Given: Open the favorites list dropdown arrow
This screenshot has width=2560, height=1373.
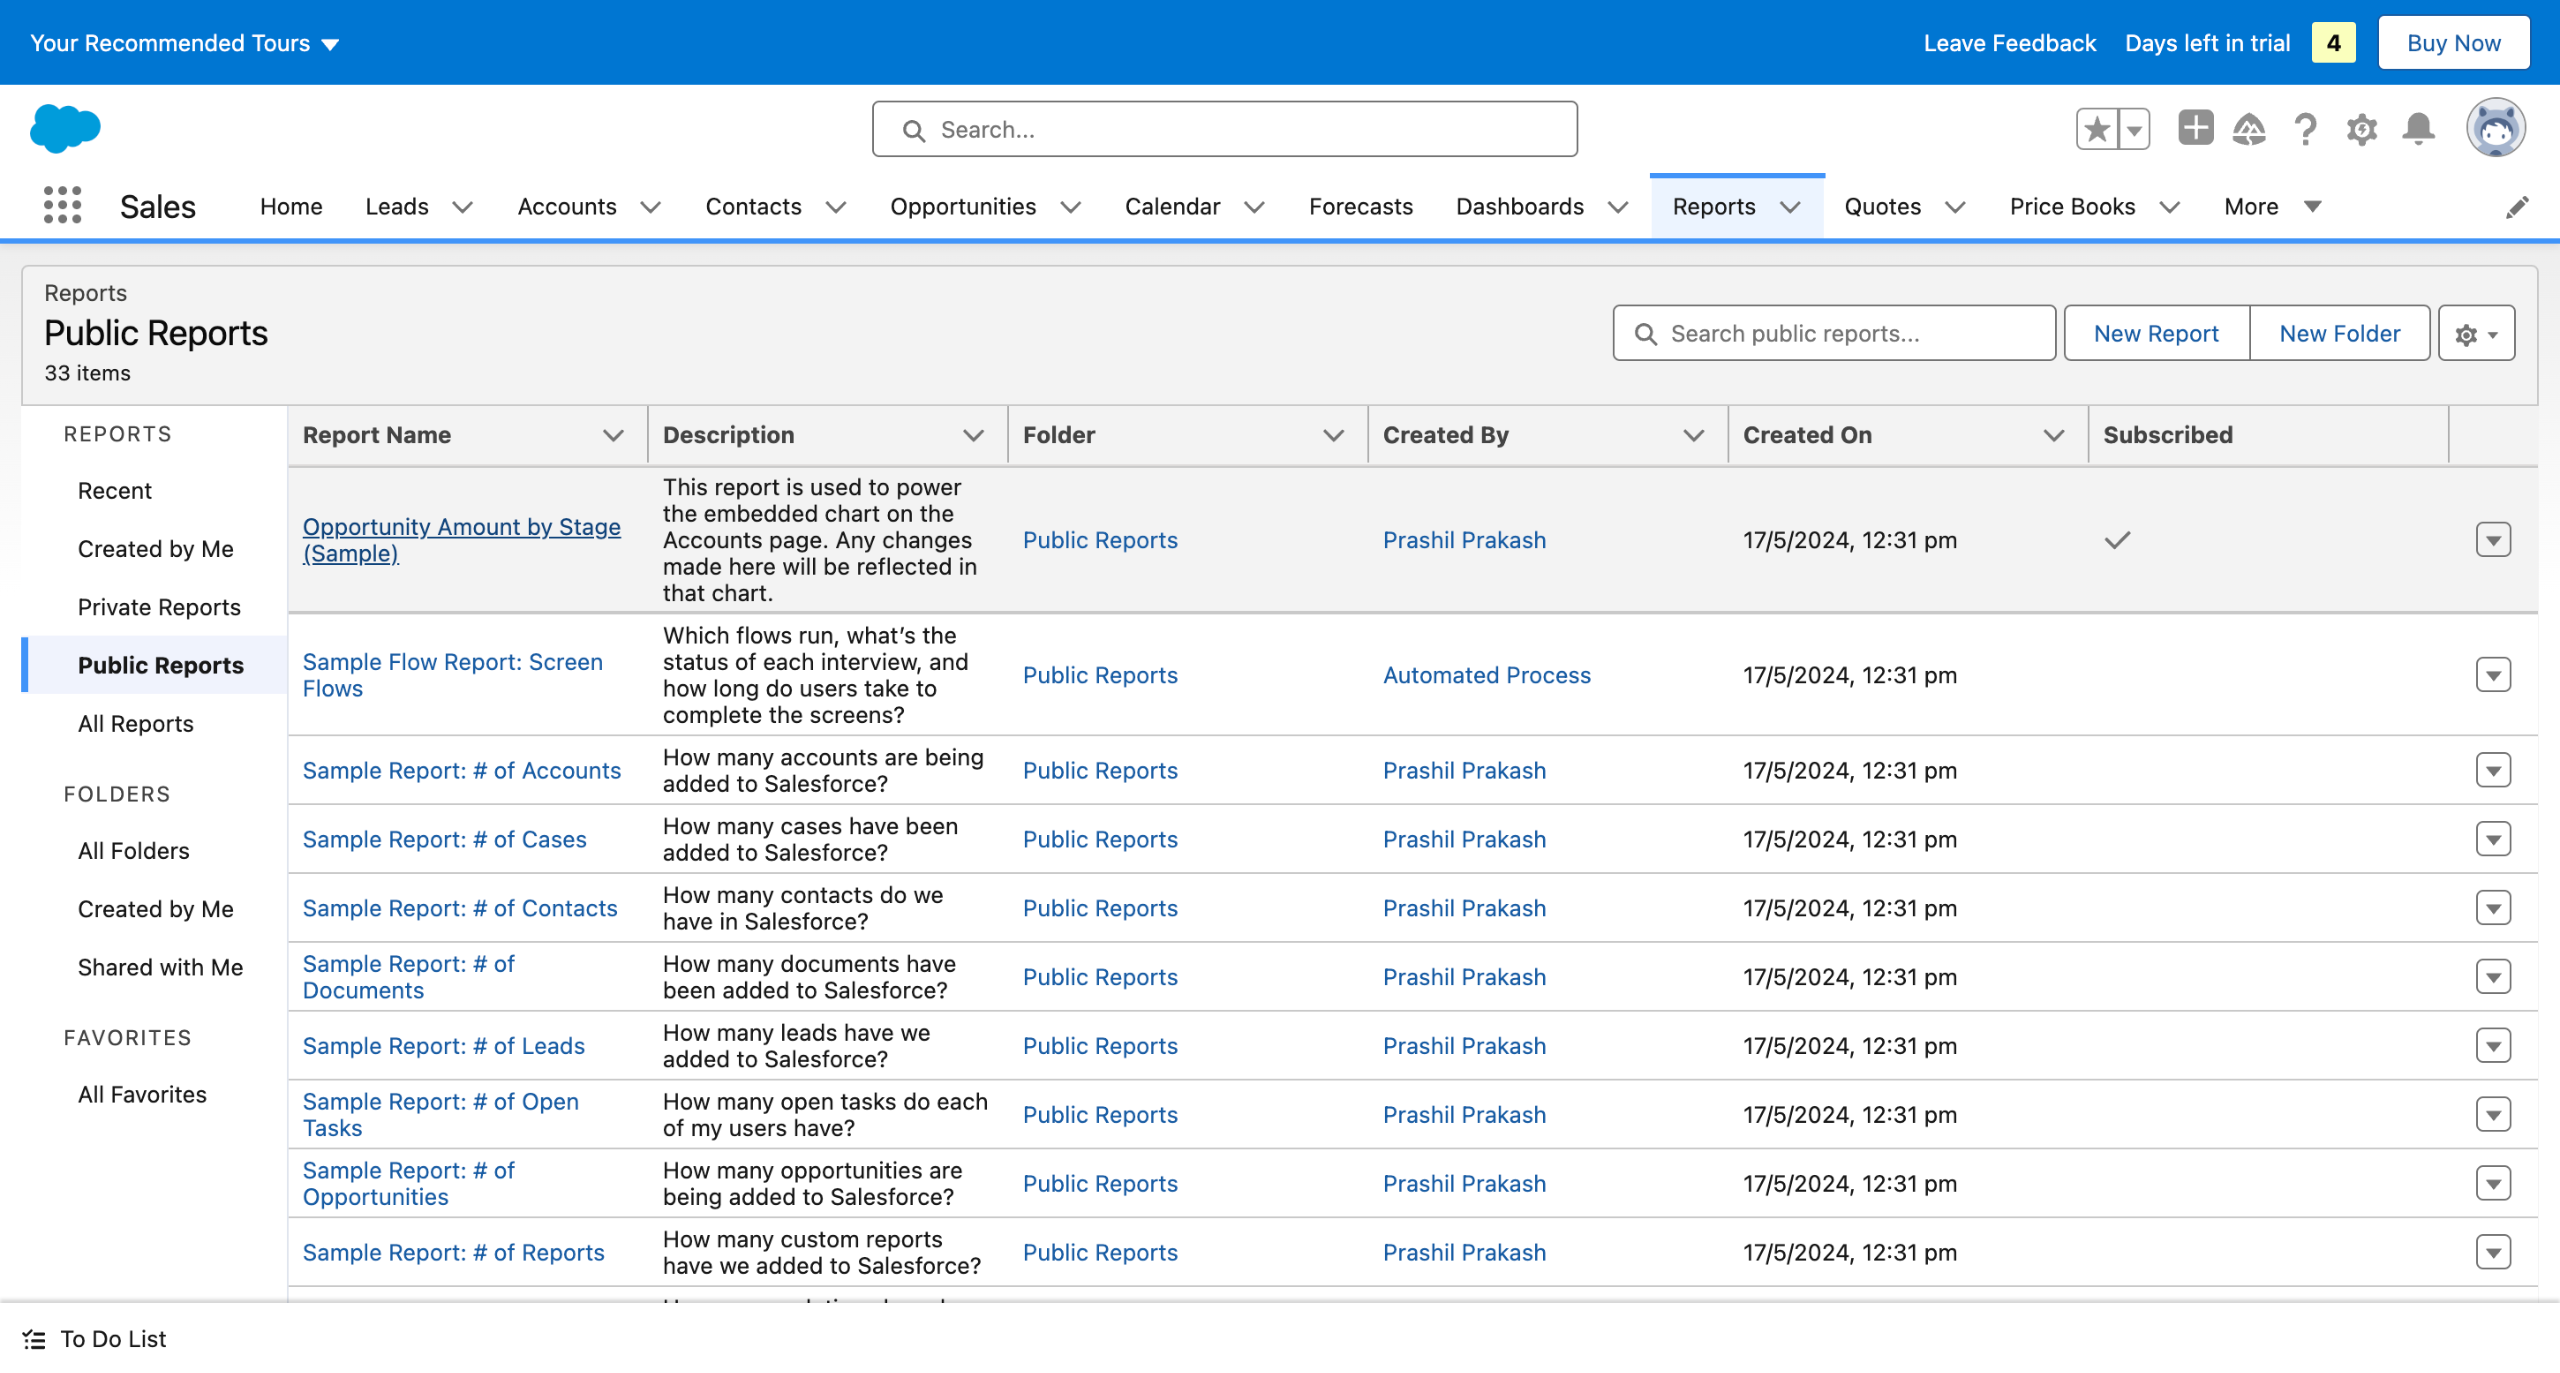Looking at the screenshot, I should point(2134,129).
